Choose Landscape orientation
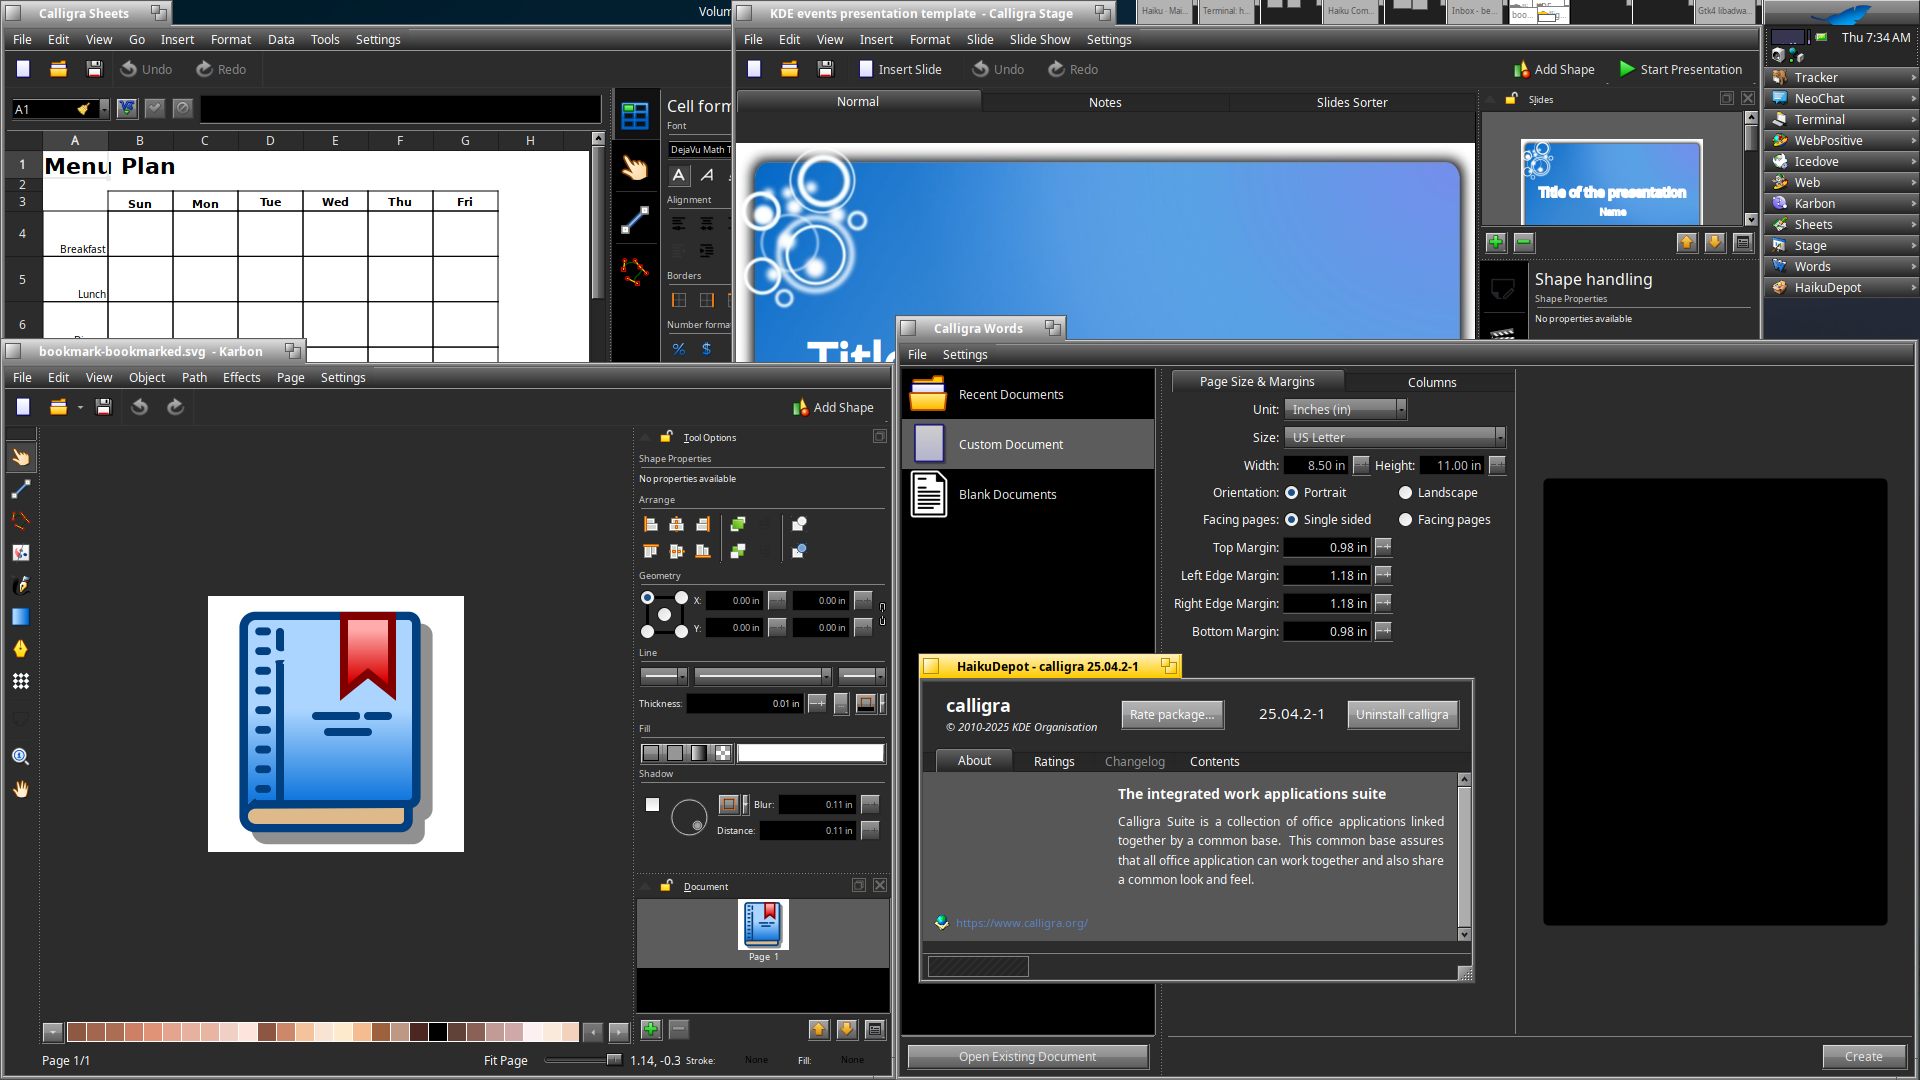 (x=1405, y=493)
